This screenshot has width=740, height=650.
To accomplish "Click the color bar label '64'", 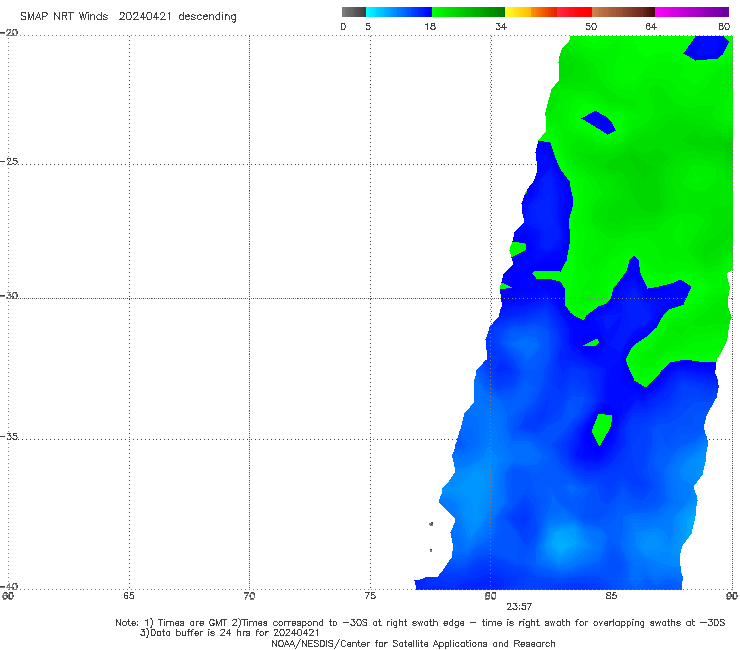I will [x=651, y=26].
